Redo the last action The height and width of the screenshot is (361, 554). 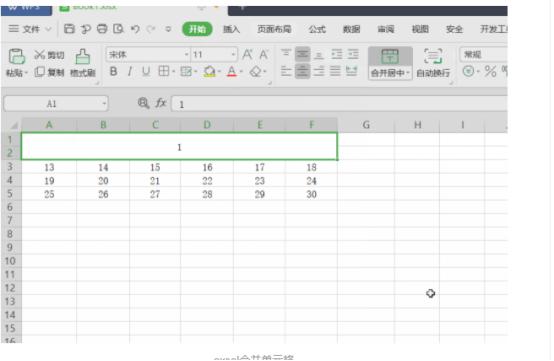[x=151, y=29]
